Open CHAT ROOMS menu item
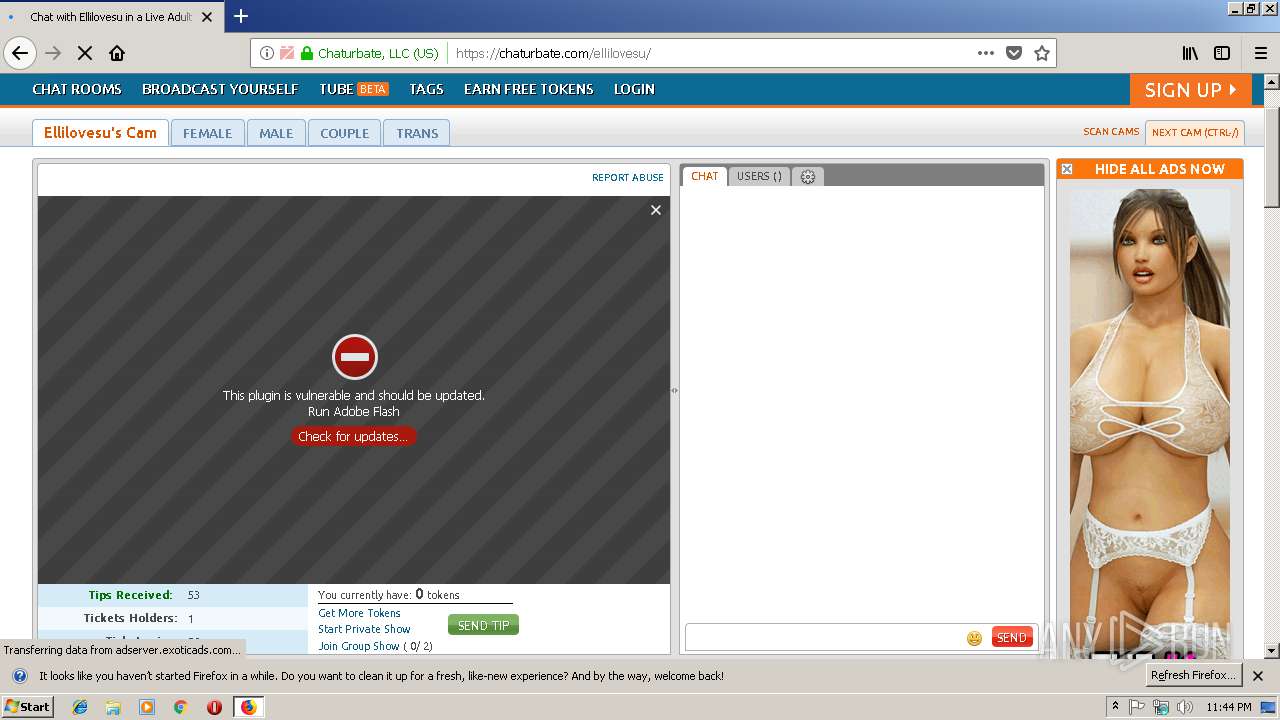The image size is (1280, 720). [77, 89]
